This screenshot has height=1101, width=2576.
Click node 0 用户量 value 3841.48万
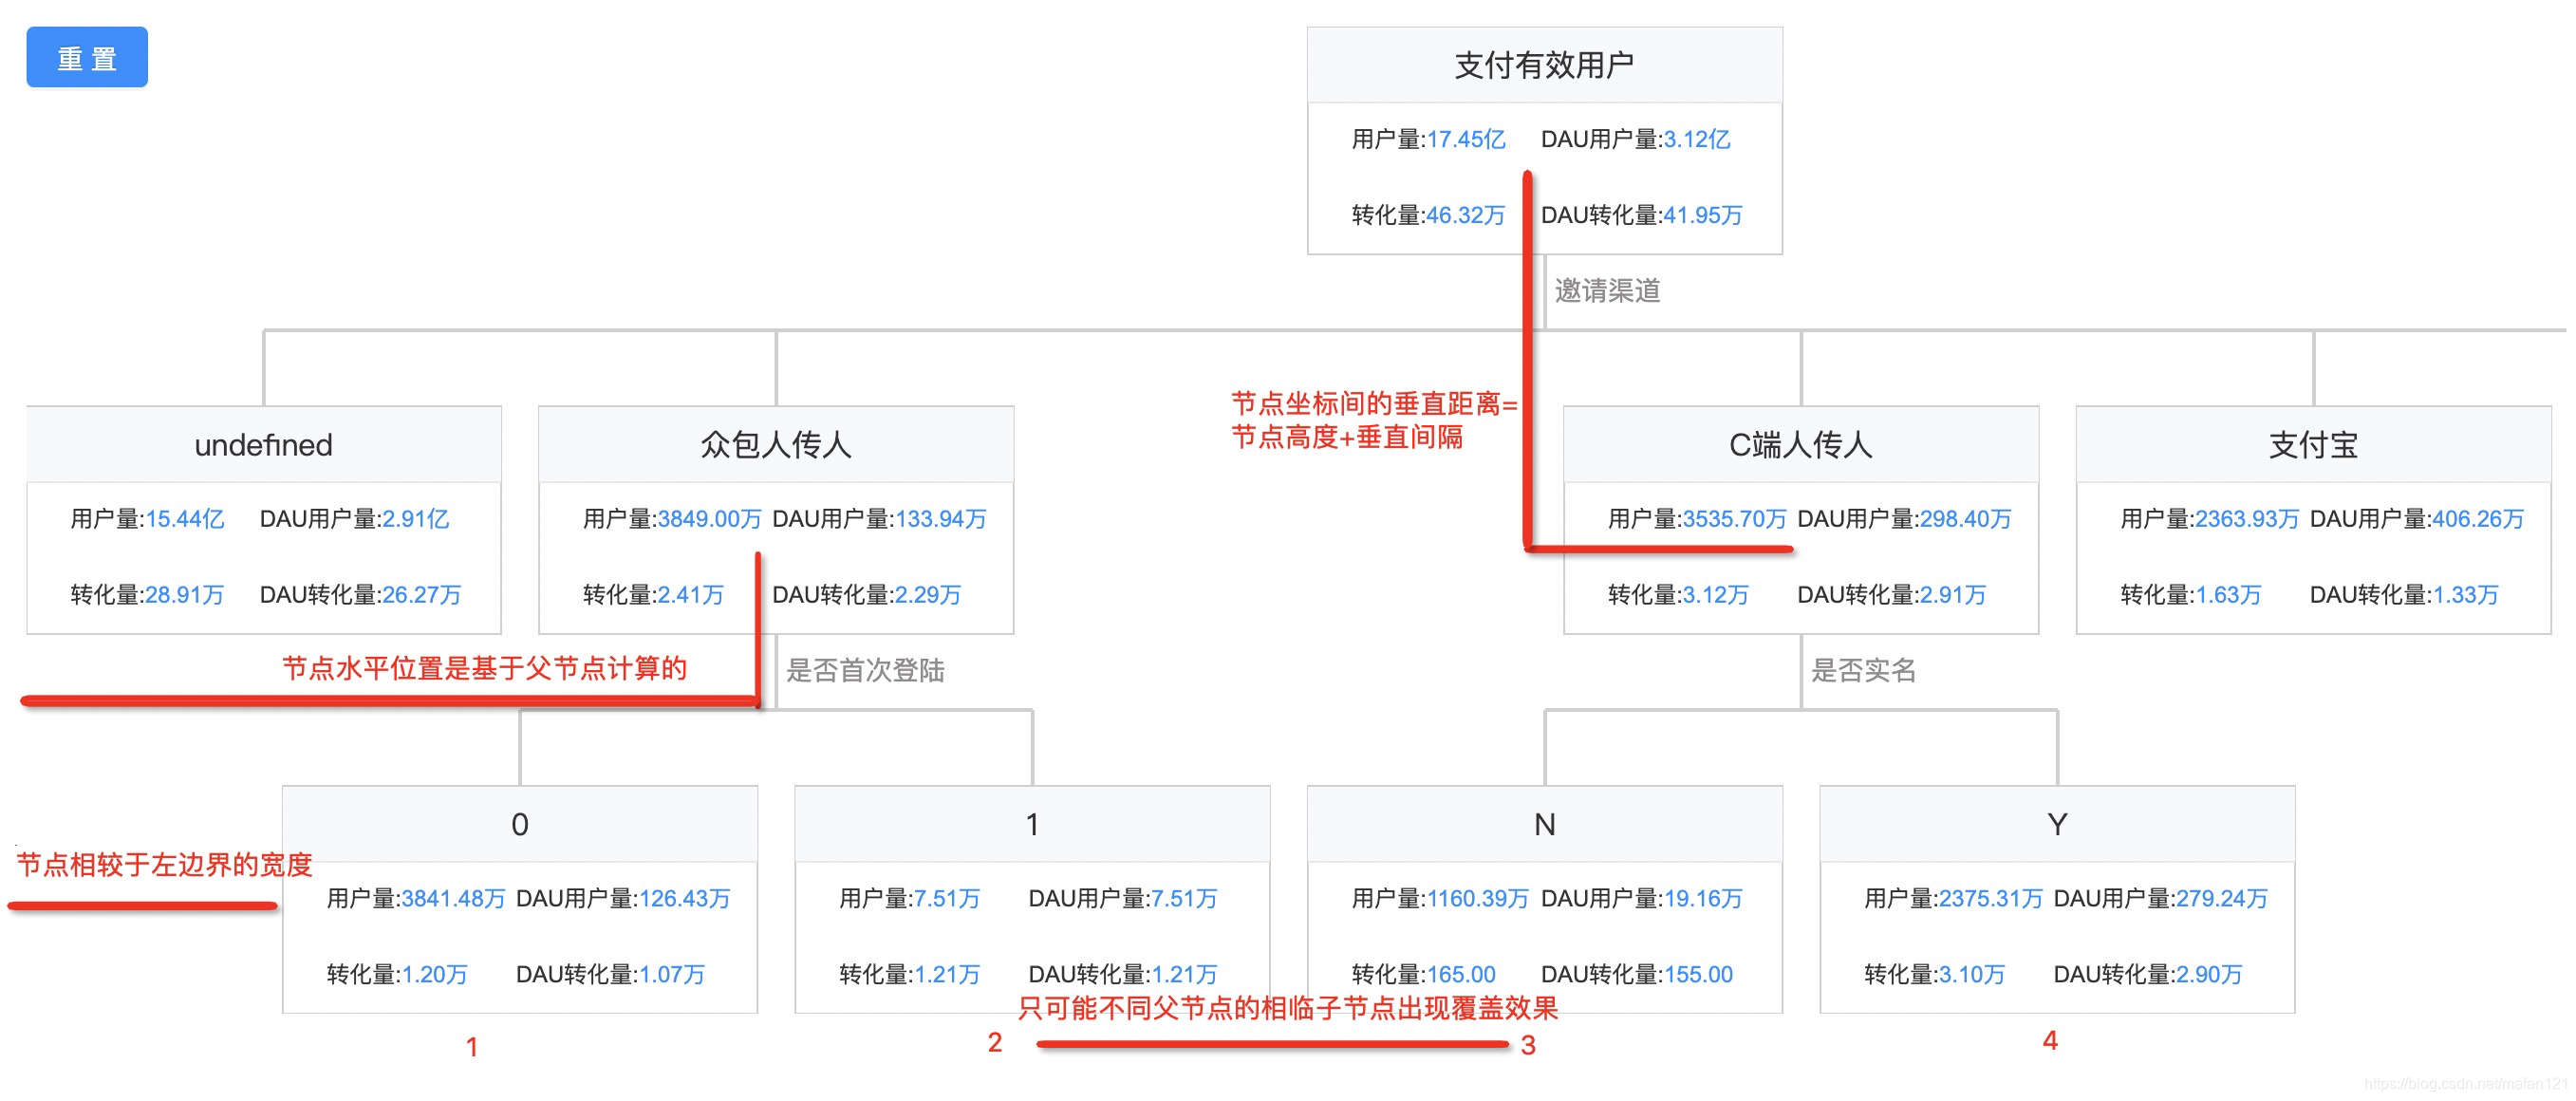coord(454,899)
